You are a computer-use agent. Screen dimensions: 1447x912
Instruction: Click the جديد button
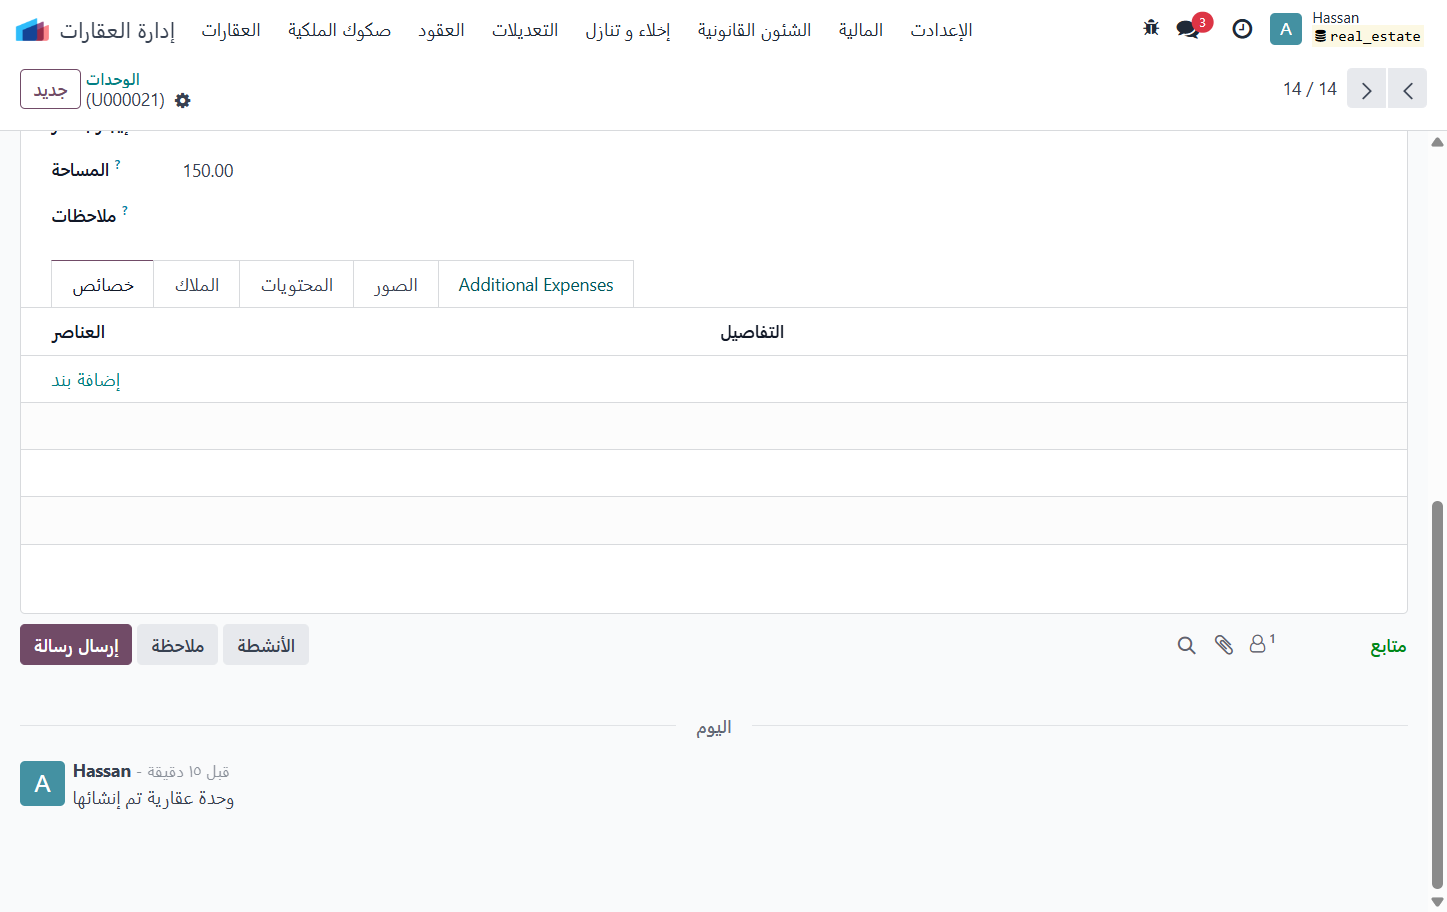pyautogui.click(x=50, y=89)
